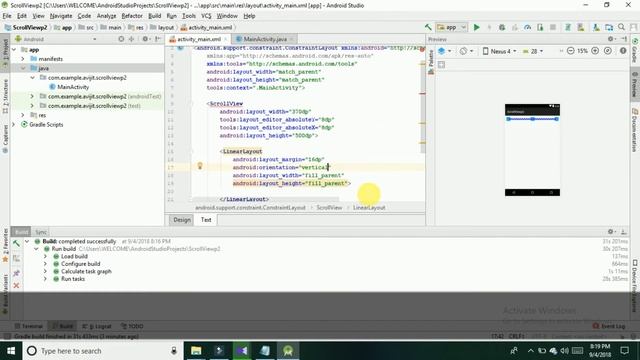Toggle the Gradle side tab
Screen dimensions: 640x360
click(x=635, y=51)
